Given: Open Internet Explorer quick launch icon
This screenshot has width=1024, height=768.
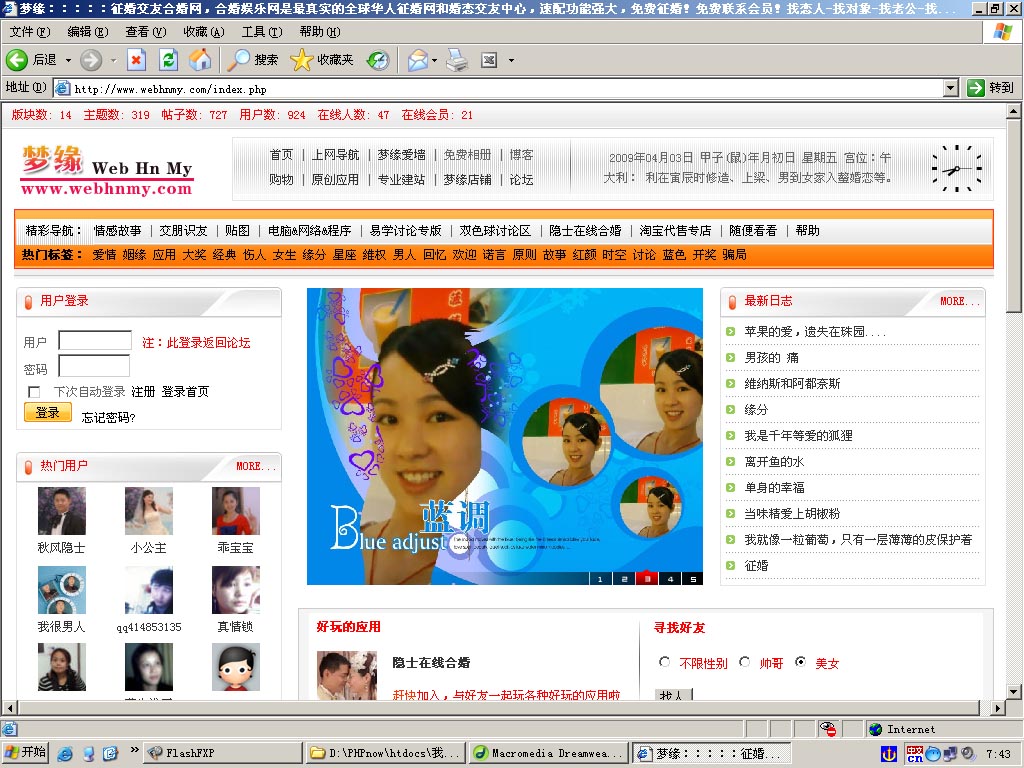Looking at the screenshot, I should tap(65, 754).
